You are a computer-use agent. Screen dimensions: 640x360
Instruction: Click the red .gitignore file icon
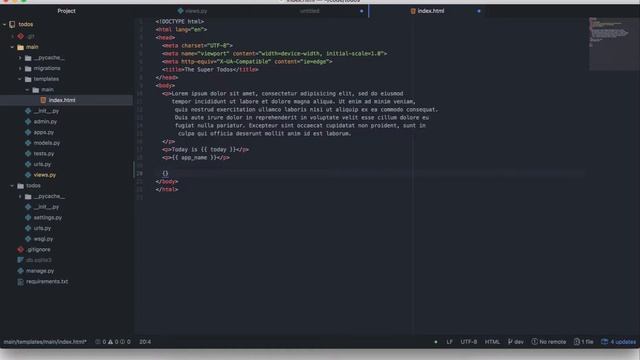pos(20,249)
